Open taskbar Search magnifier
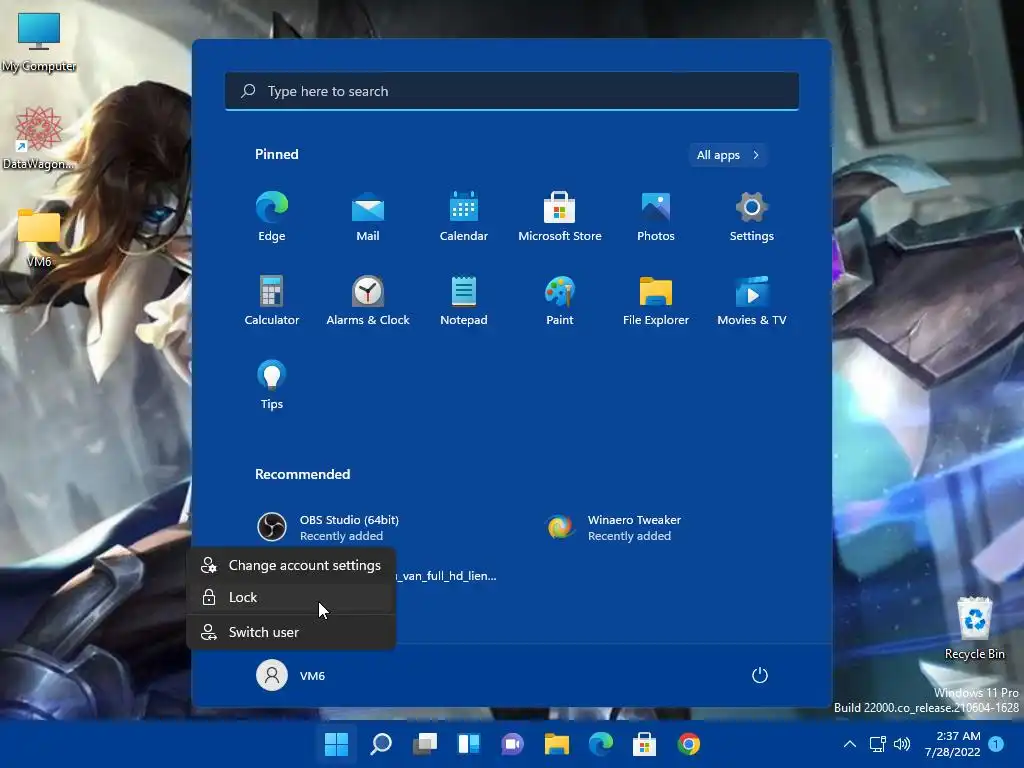 [381, 744]
